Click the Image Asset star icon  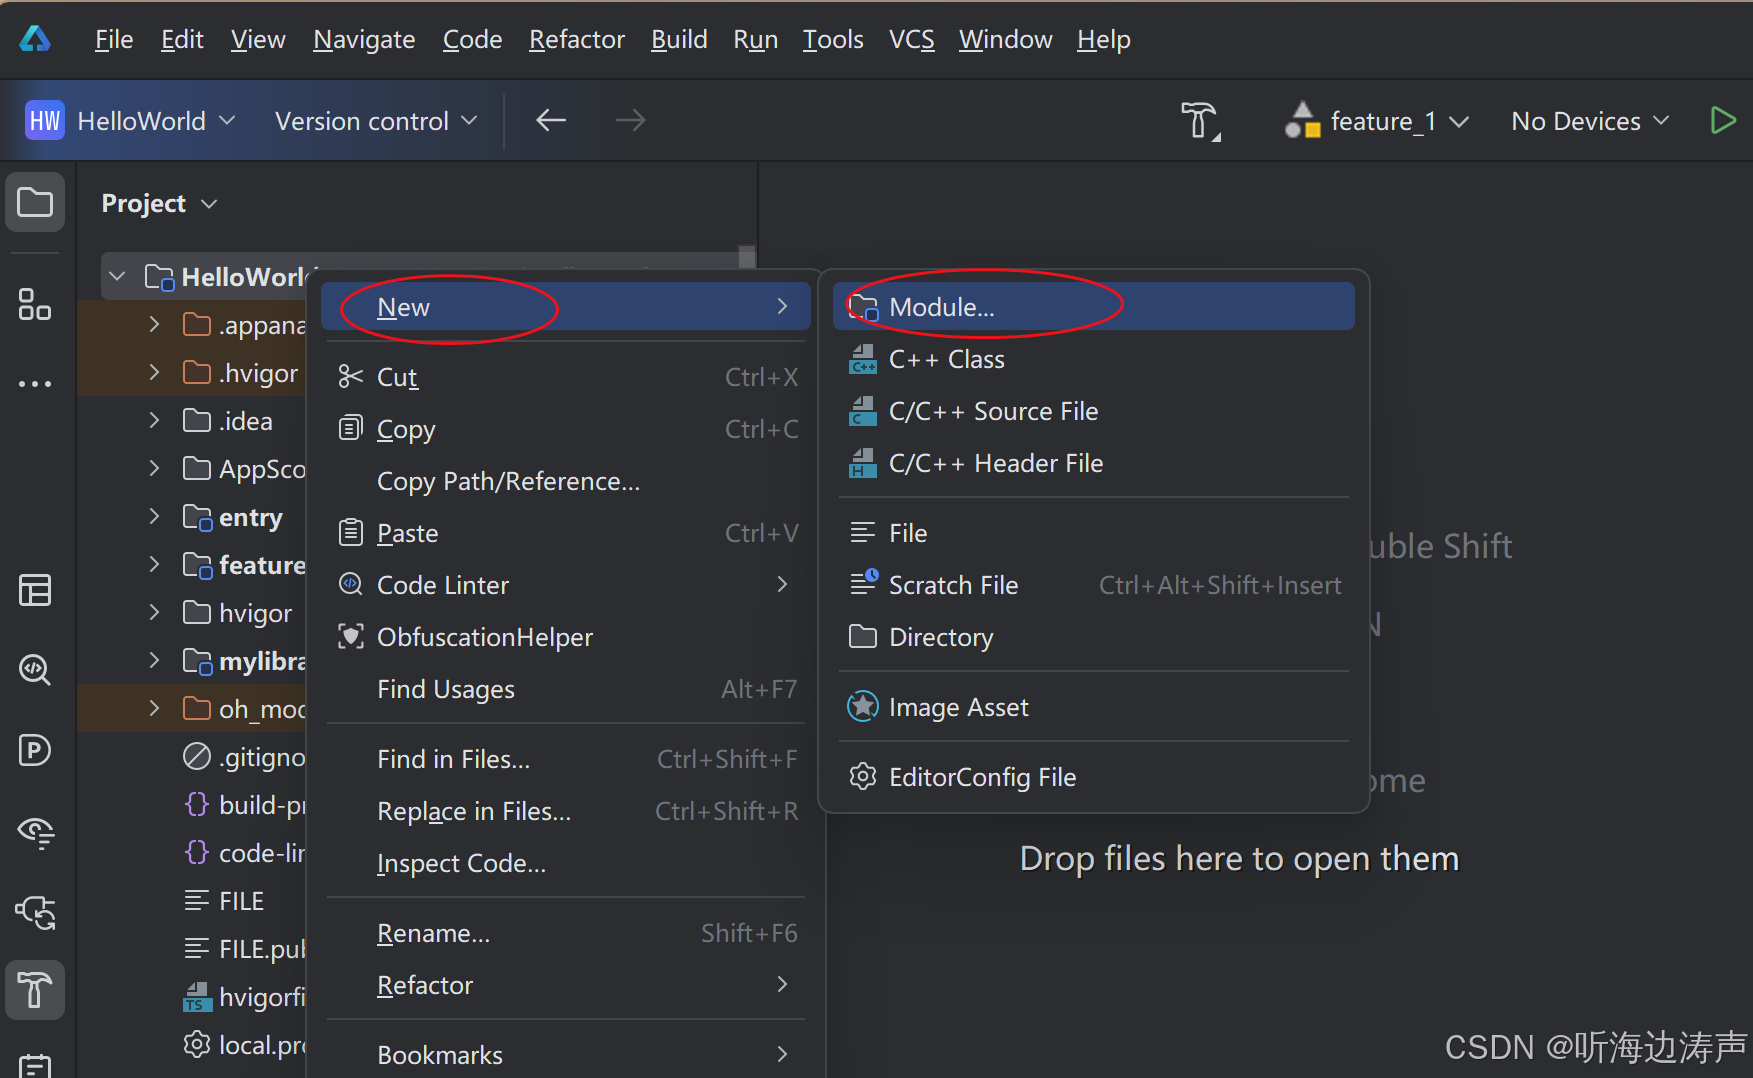pos(863,707)
